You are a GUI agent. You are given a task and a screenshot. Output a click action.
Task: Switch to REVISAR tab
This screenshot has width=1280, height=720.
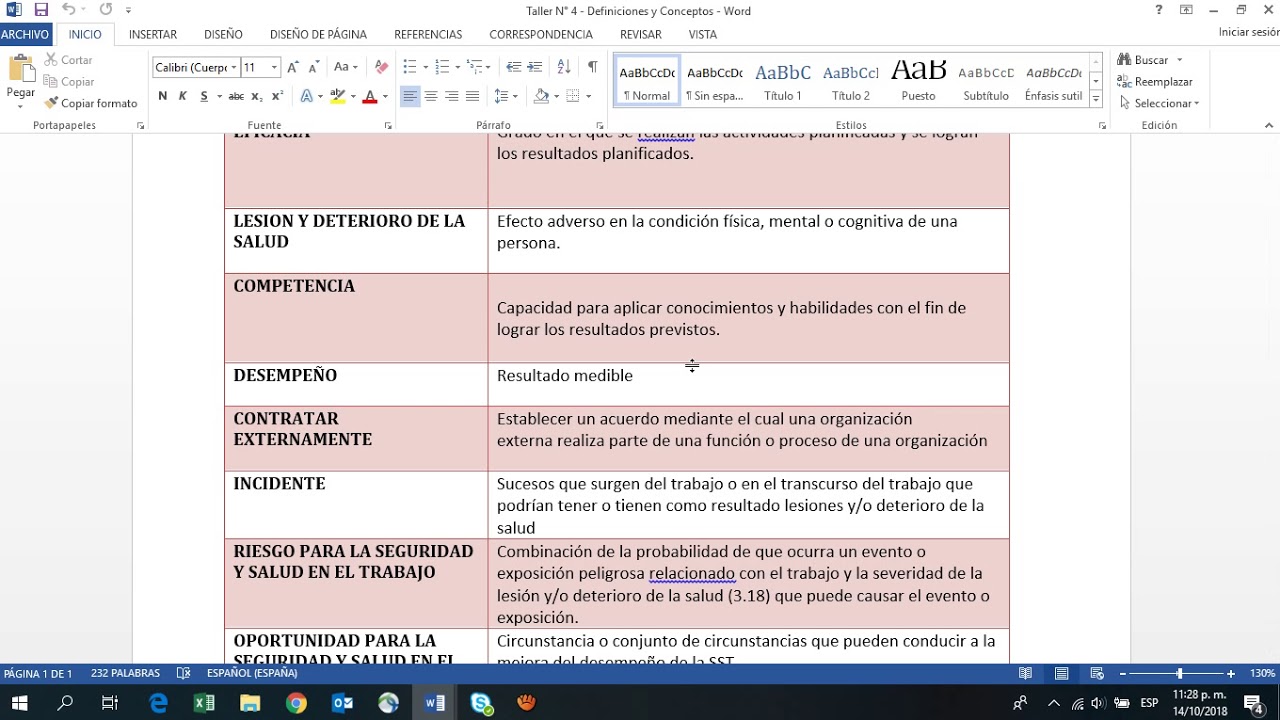click(640, 34)
